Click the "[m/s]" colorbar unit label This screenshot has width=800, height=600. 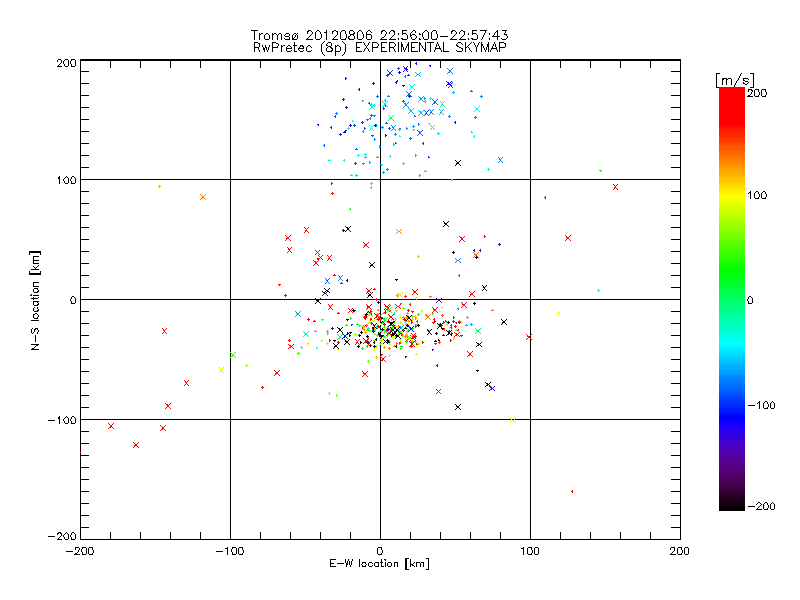(x=734, y=80)
